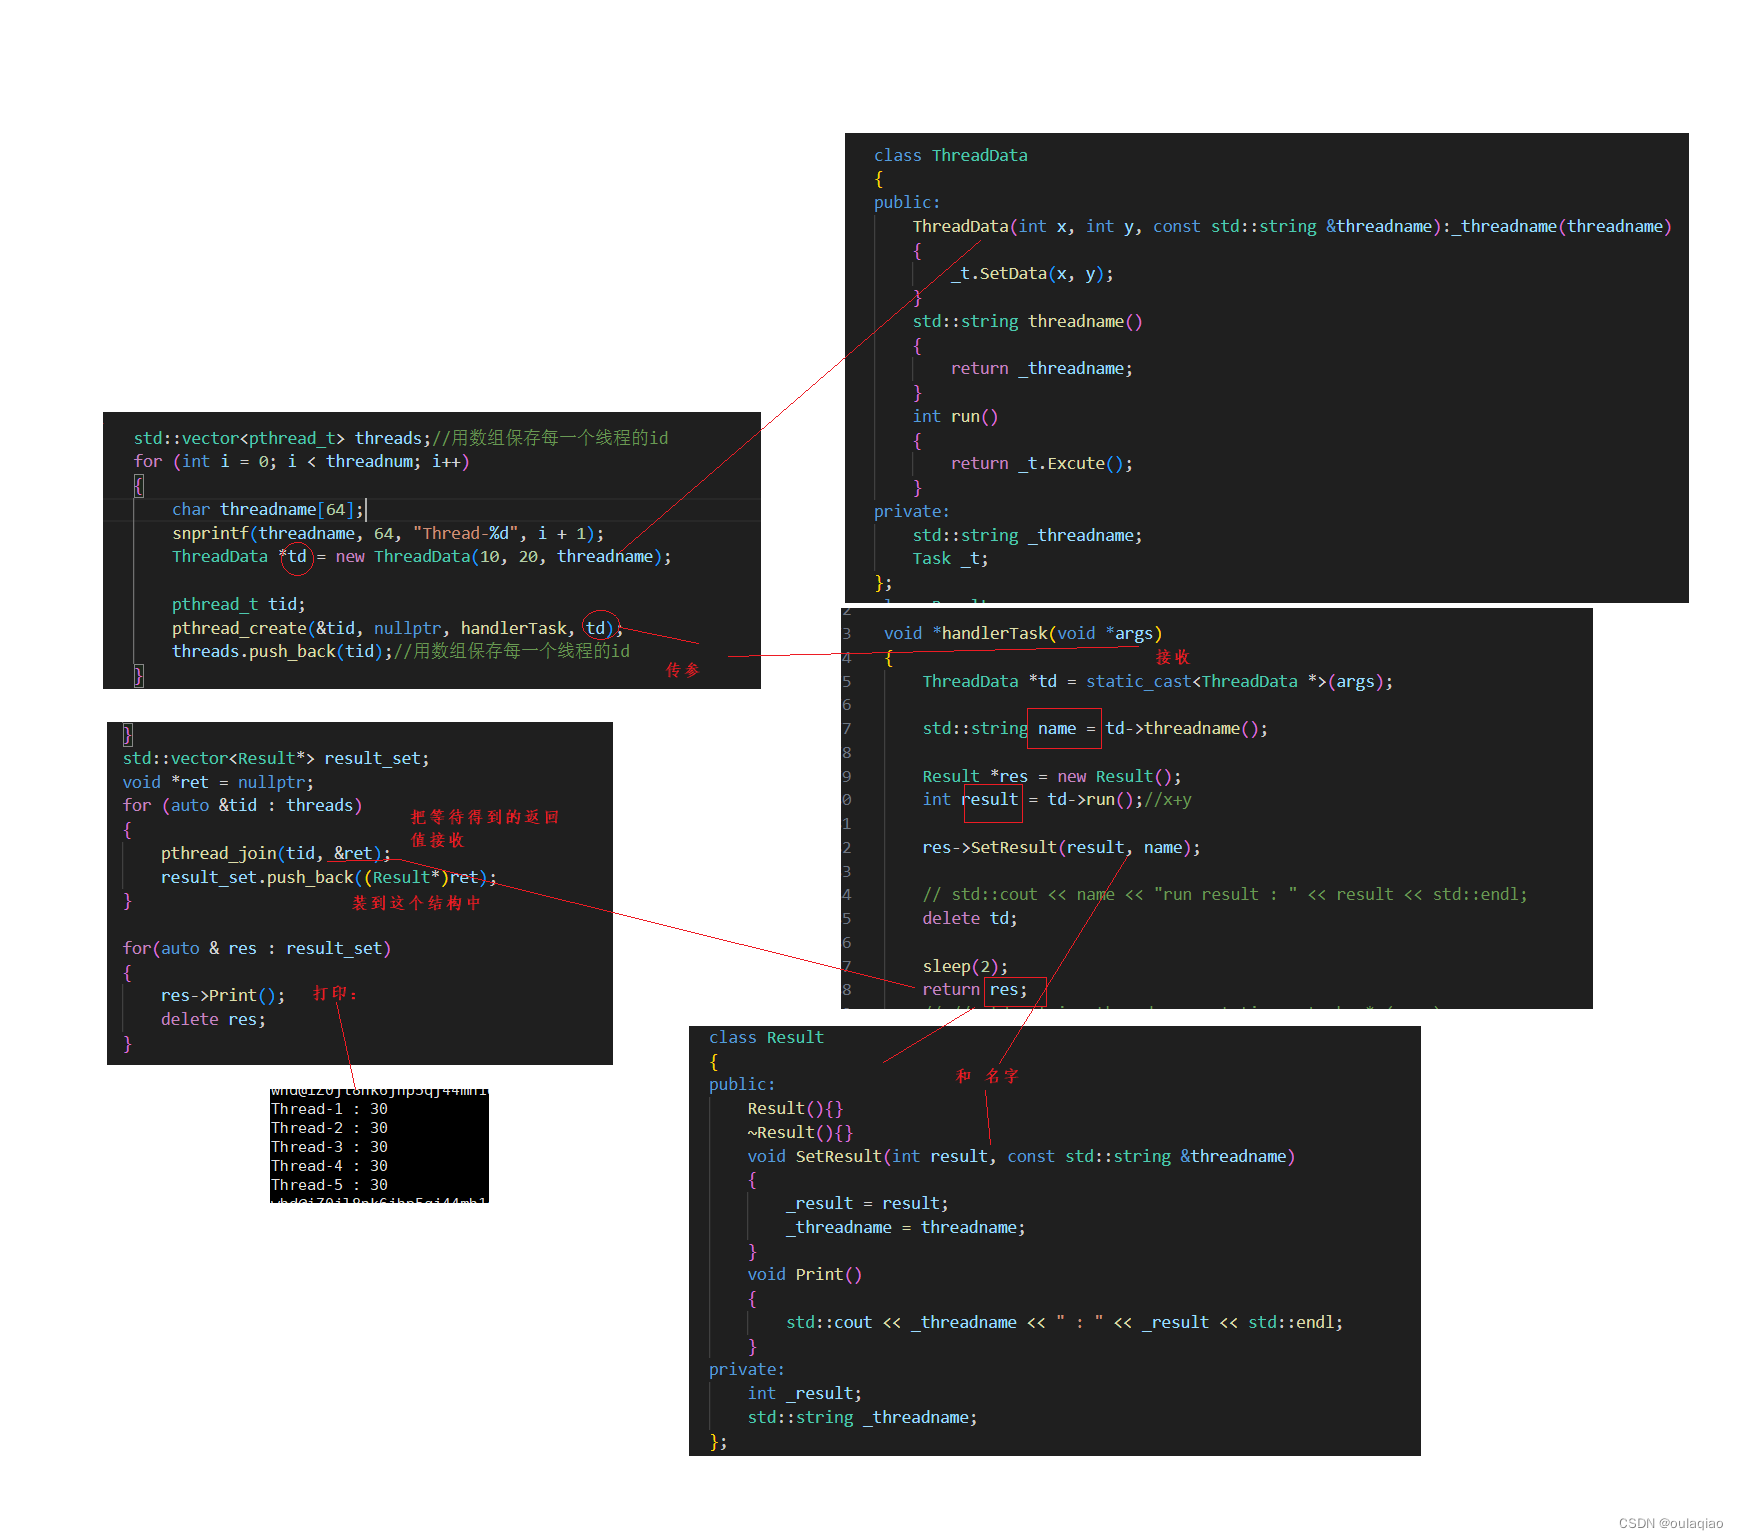Select 'for (int i = 0; i < threadnum; i++)'

click(x=301, y=461)
